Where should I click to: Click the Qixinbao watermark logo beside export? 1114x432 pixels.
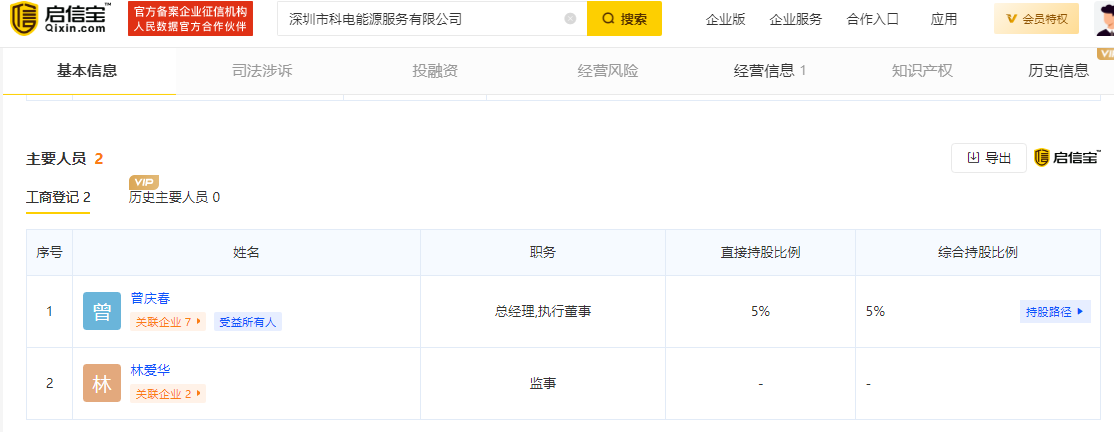(x=1067, y=158)
